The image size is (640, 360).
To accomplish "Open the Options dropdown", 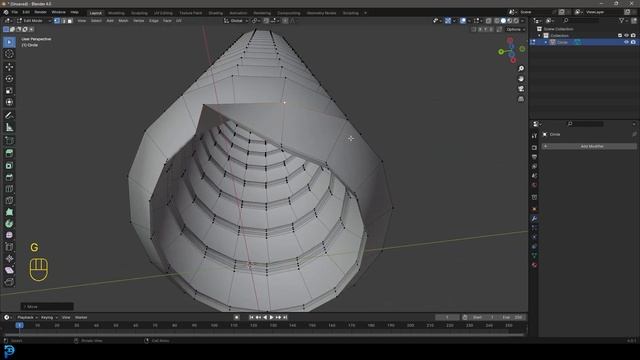I will (515, 29).
